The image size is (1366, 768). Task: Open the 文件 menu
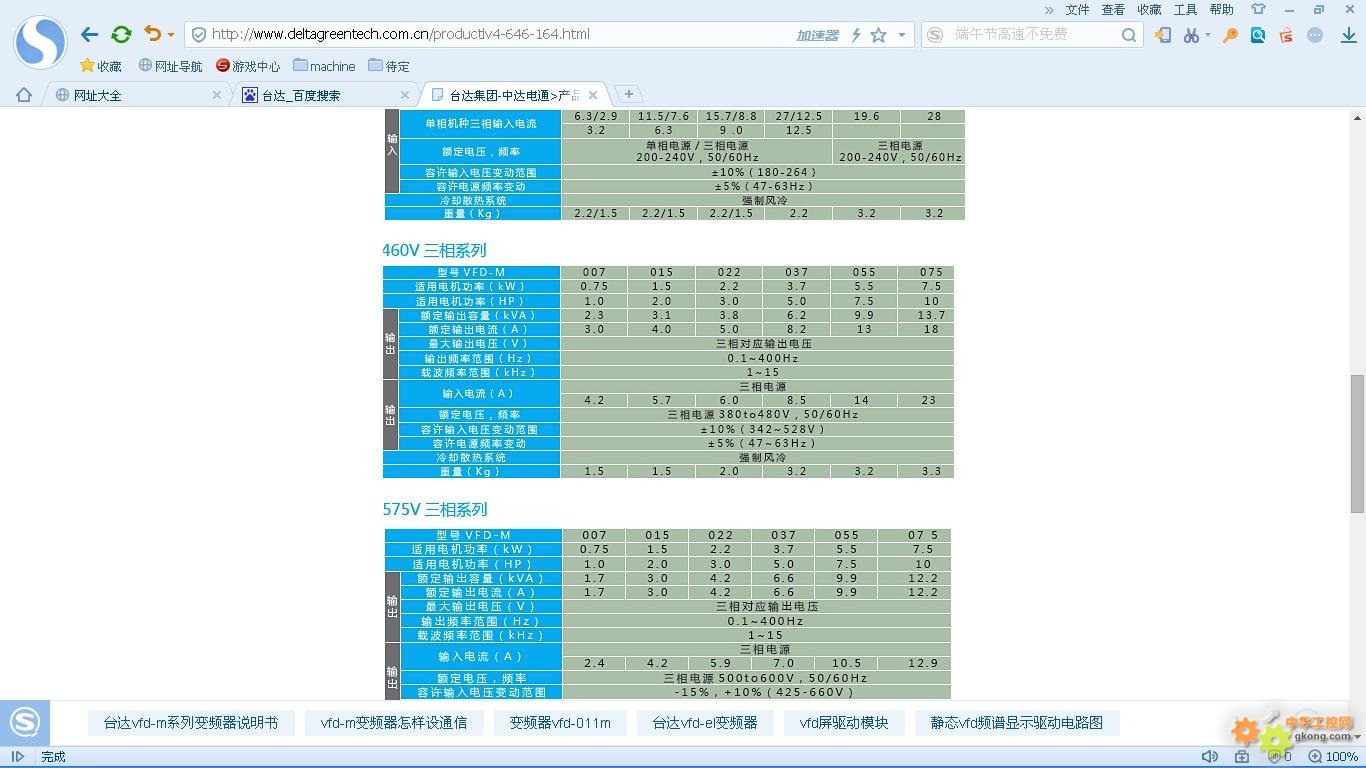click(1077, 9)
